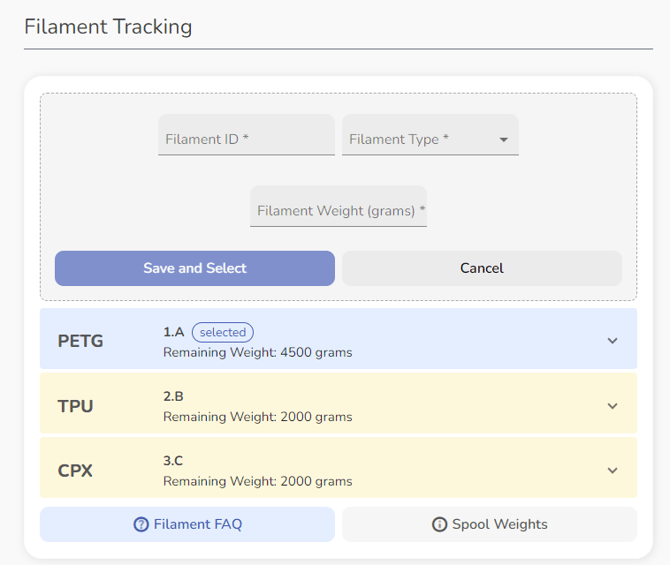The width and height of the screenshot is (670, 565).
Task: Click 3.C Remaining Weight 2000 grams text
Action: click(257, 481)
